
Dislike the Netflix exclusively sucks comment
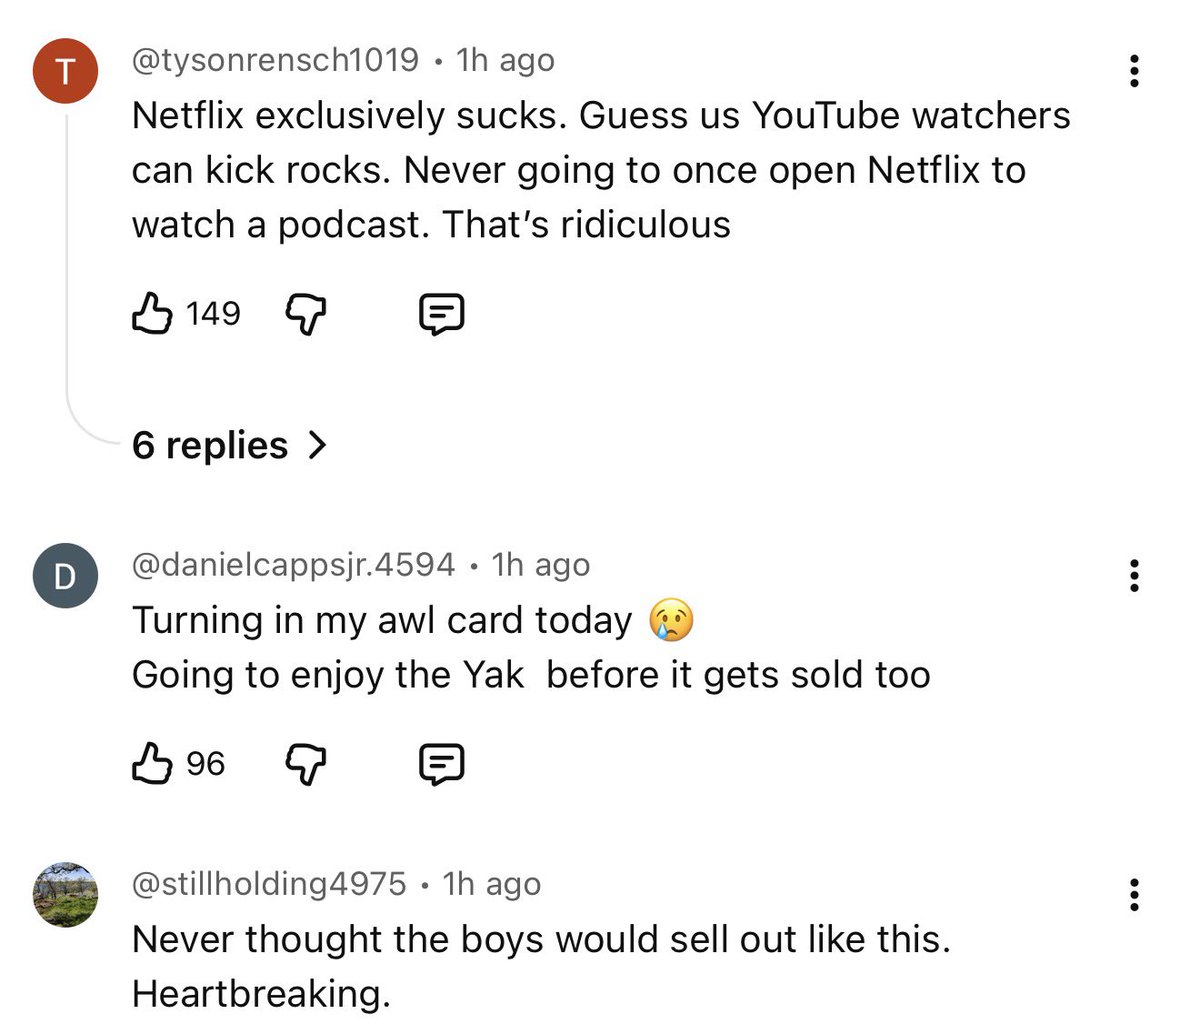click(307, 315)
